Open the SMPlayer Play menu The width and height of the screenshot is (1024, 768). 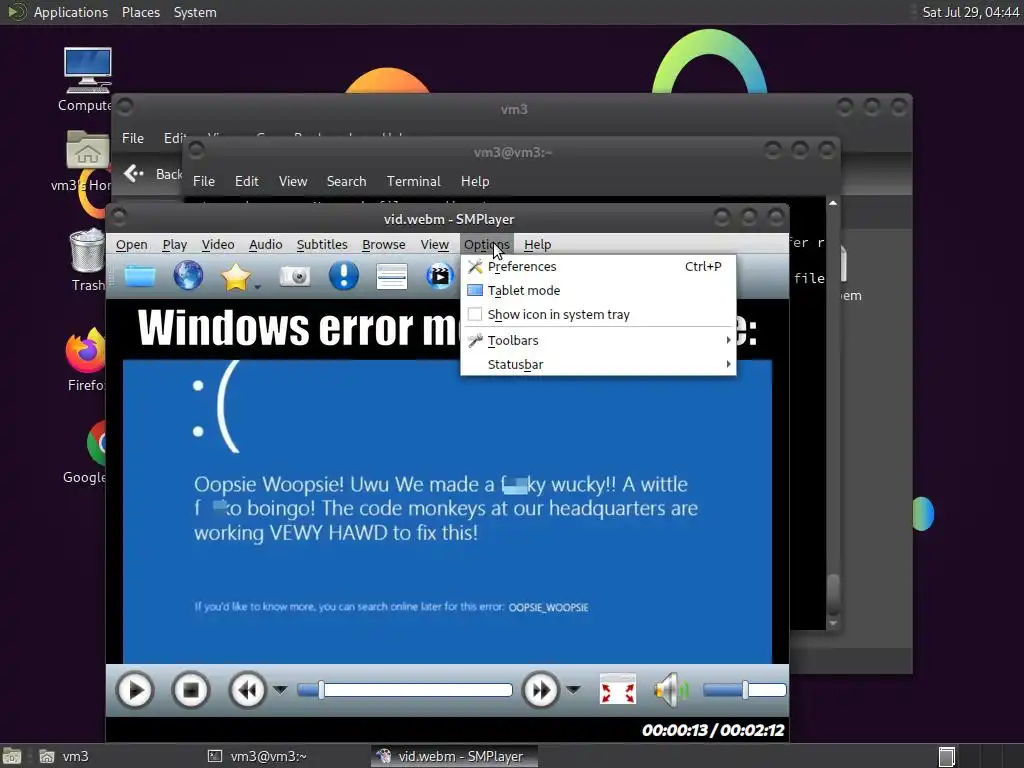coord(174,244)
